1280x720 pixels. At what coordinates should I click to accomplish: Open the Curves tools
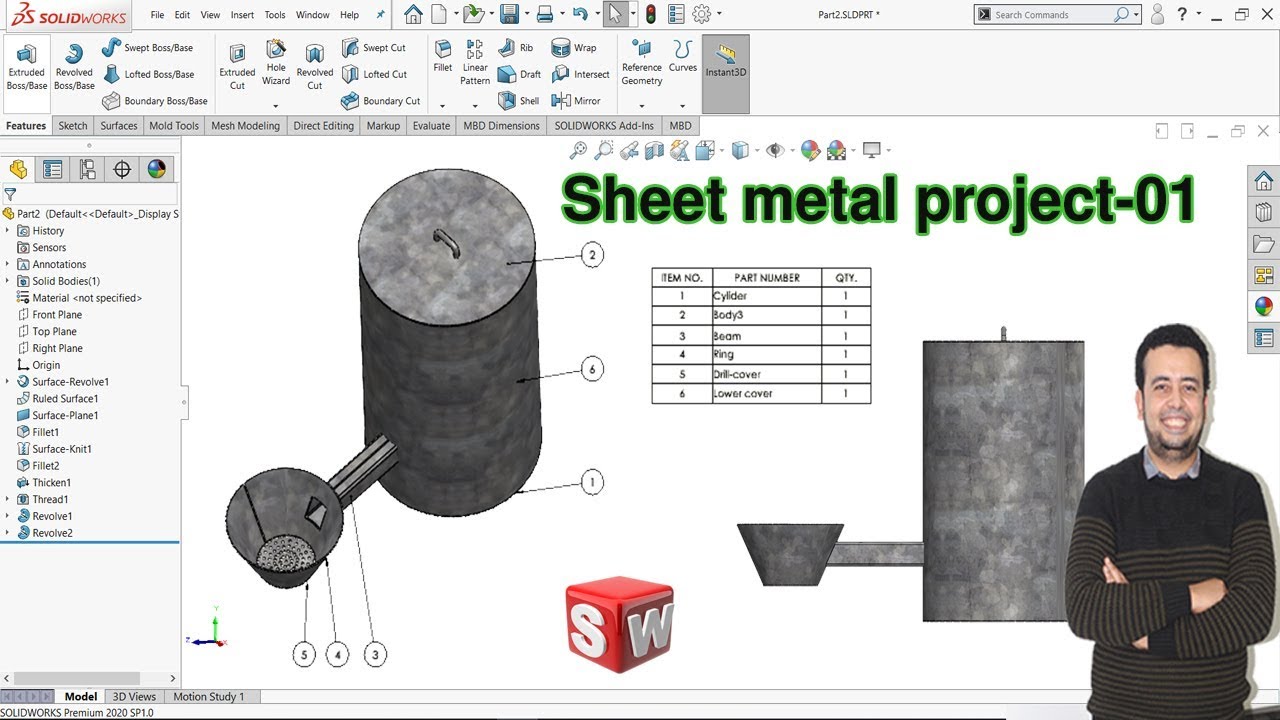[683, 57]
